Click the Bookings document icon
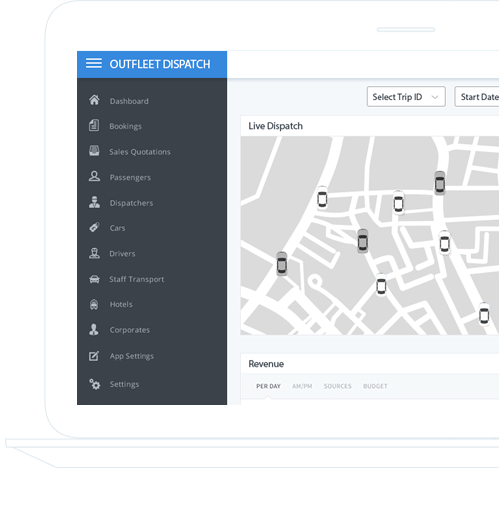 coord(94,125)
